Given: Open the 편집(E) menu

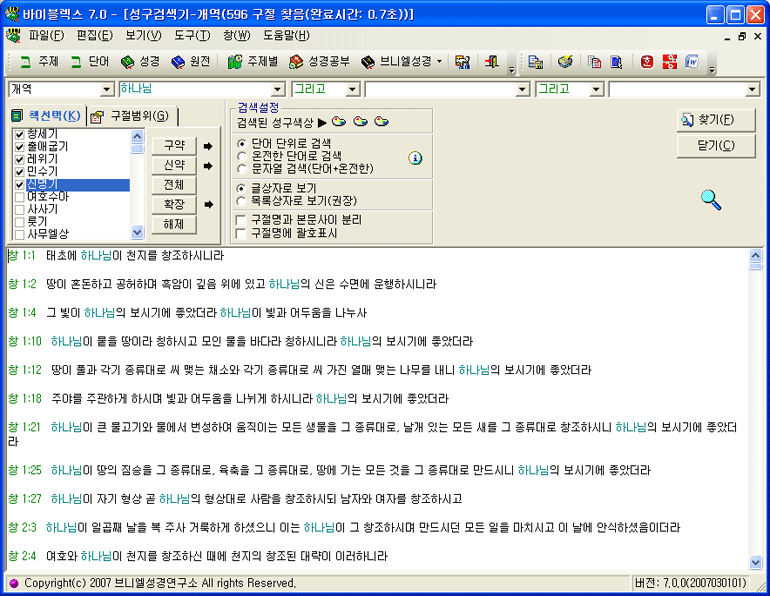Looking at the screenshot, I should pos(95,35).
